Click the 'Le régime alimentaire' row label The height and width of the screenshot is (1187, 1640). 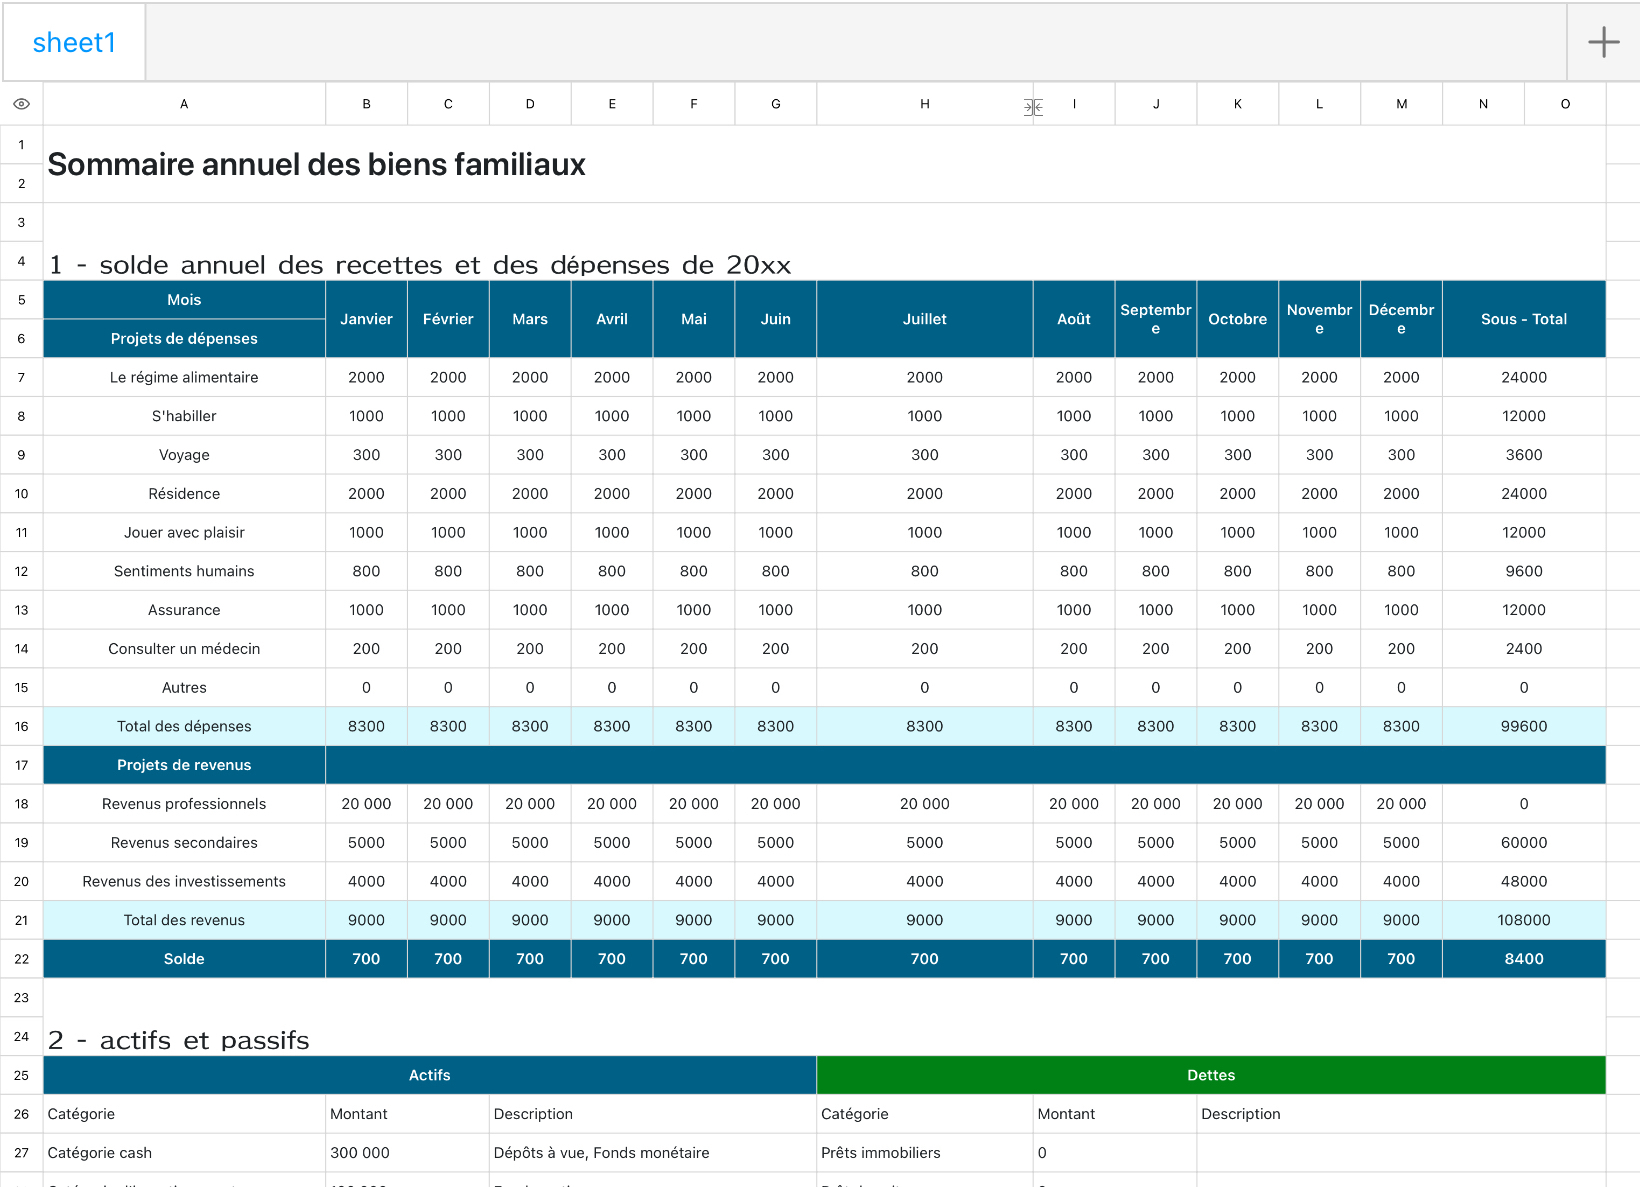point(184,378)
